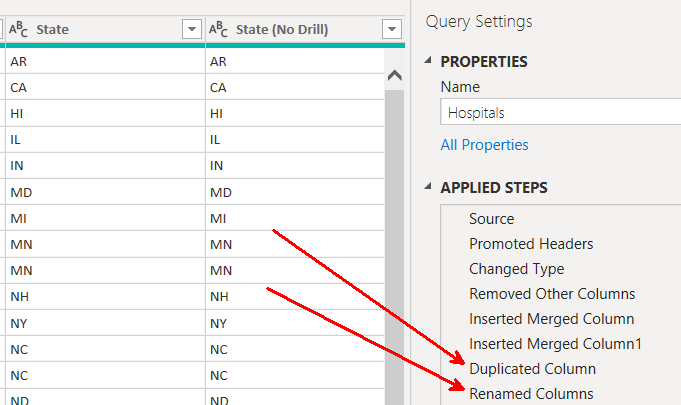Screen dimensions: 681x405
Task: Select the Inserted Merged Column1 step
Action: point(555,344)
